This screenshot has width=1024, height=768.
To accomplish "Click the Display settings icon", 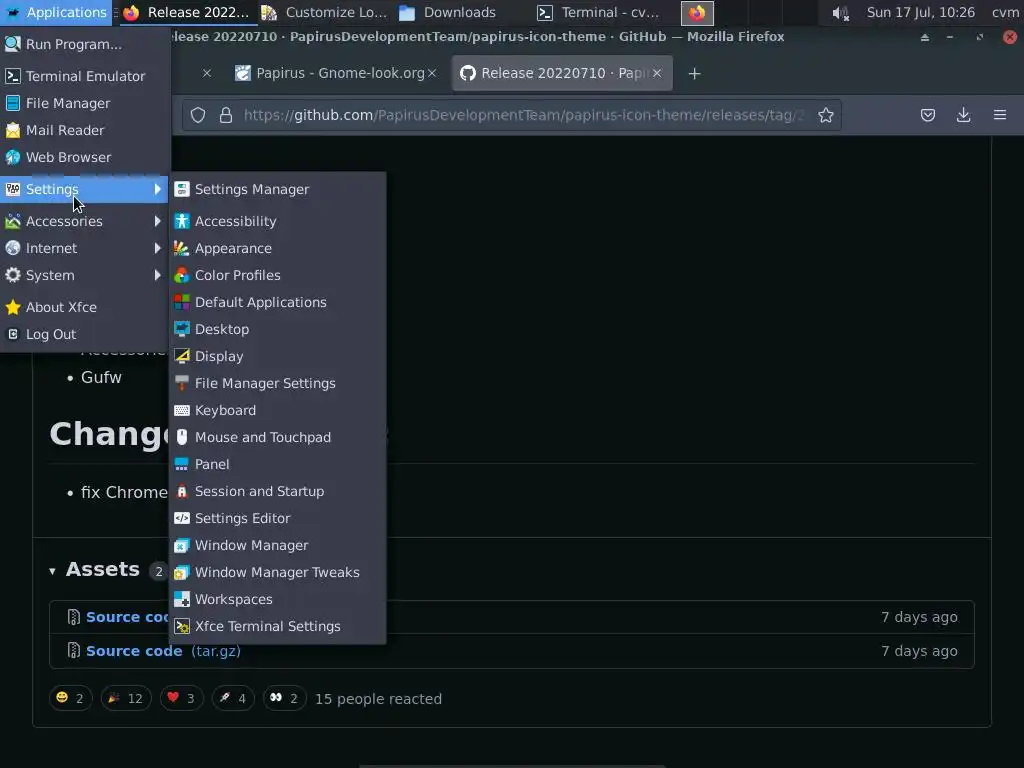I will click(x=182, y=356).
